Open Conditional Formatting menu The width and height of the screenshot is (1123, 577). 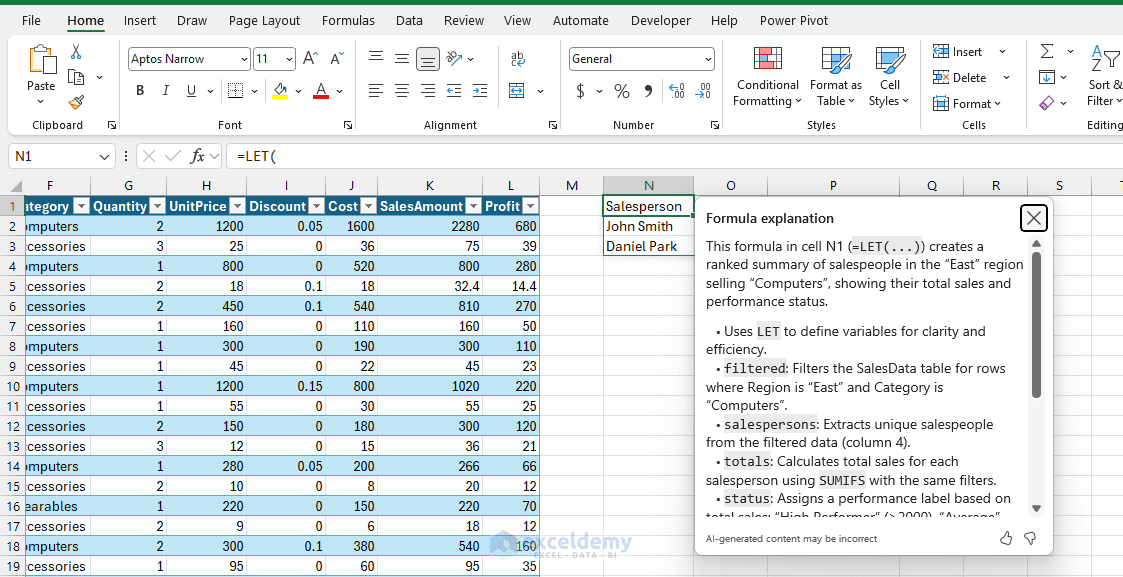768,77
